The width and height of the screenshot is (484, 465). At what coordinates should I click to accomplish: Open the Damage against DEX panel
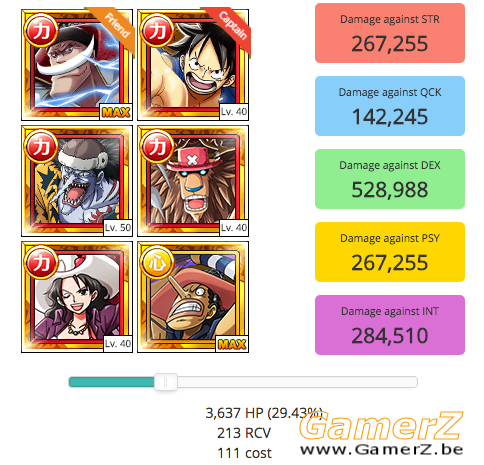(x=390, y=179)
